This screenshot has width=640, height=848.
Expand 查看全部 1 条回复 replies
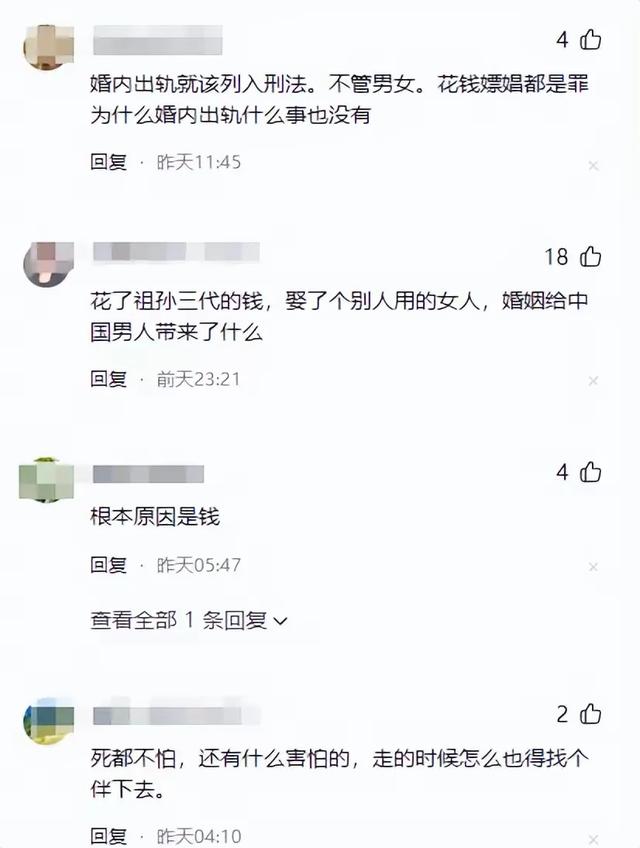pyautogui.click(x=188, y=620)
